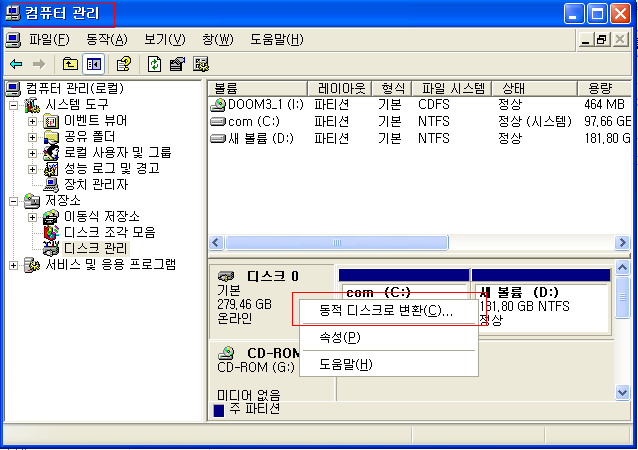638x450 pixels.
Task: Click the volume list horizontal scrollbar thumb
Action: click(x=337, y=243)
